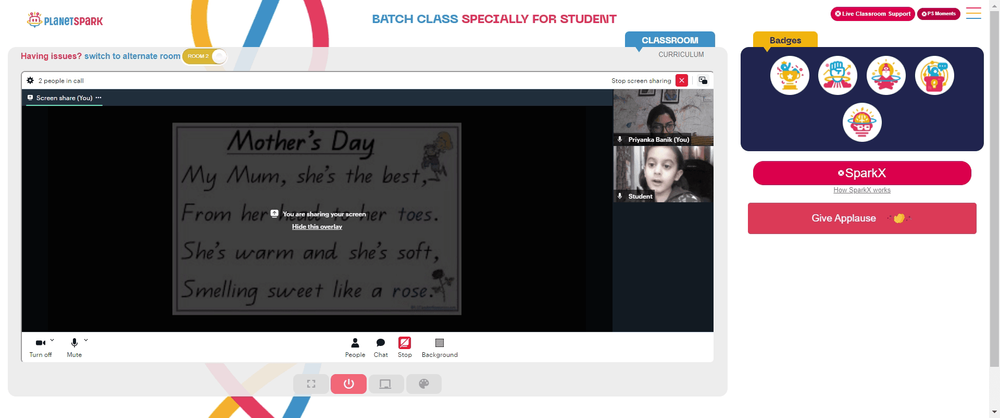Open the hamburger menu

coord(973,13)
